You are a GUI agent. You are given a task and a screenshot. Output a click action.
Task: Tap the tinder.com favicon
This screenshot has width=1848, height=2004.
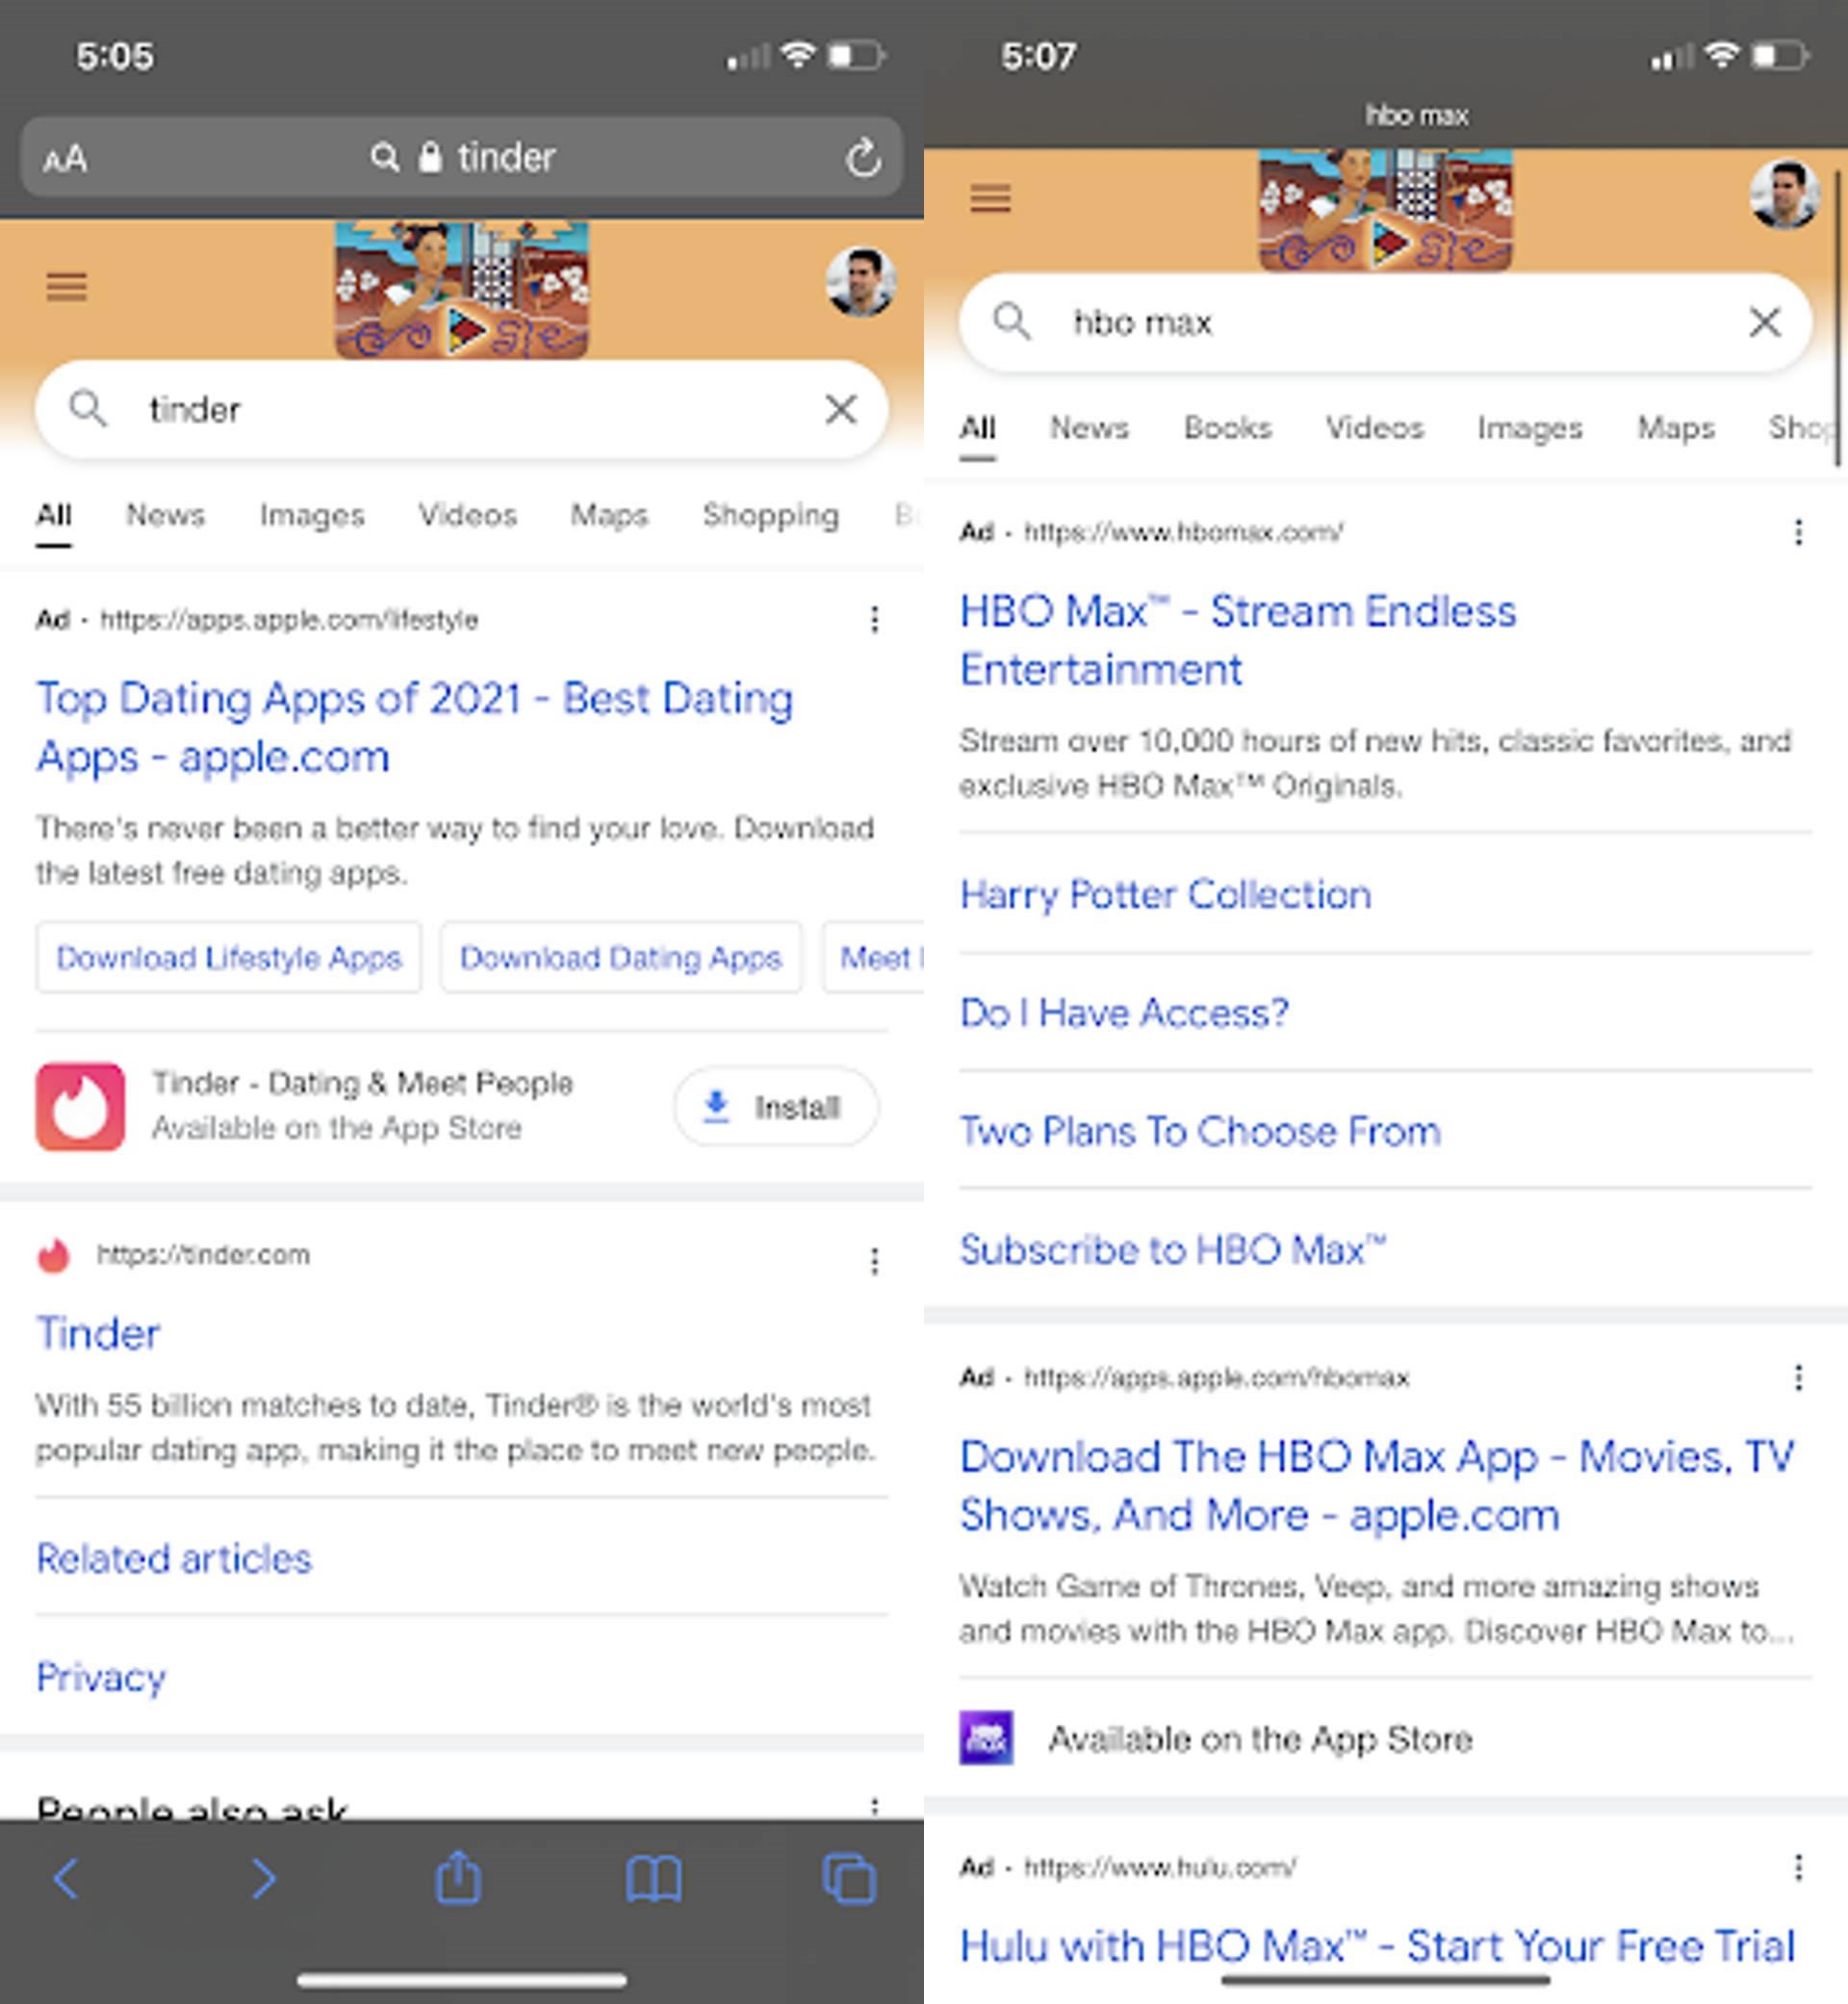53,1255
